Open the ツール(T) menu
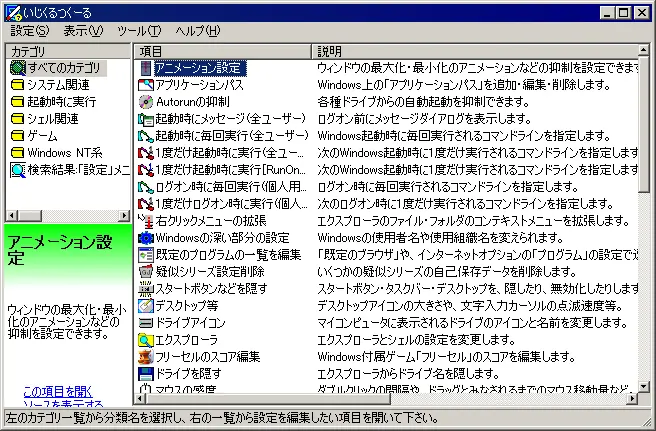This screenshot has height=431, width=656. coord(139,31)
